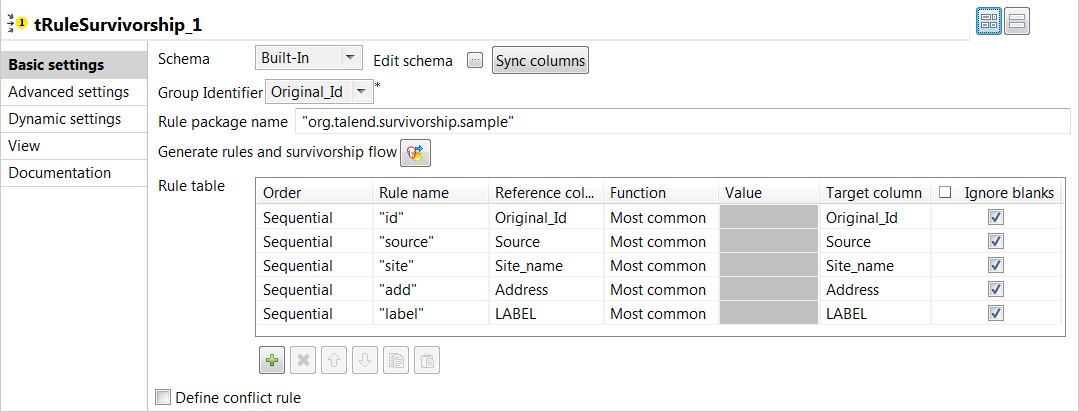The image size is (1079, 412).
Task: Click the move row down arrow
Action: tap(365, 360)
